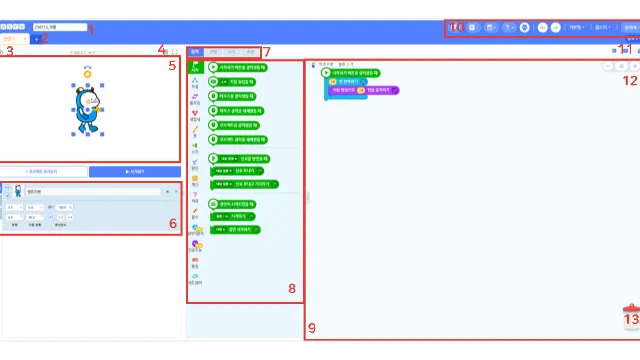Click the object name field 엔트리봇
This screenshot has height=360, width=640.
[x=93, y=191]
